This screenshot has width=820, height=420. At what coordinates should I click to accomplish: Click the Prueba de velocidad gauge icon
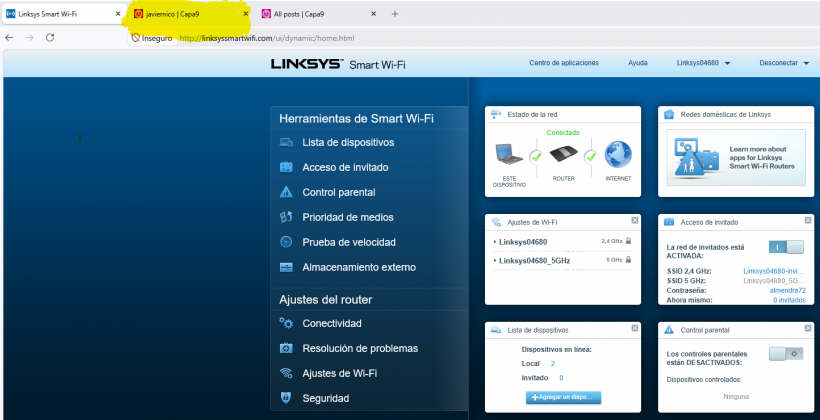(x=286, y=242)
